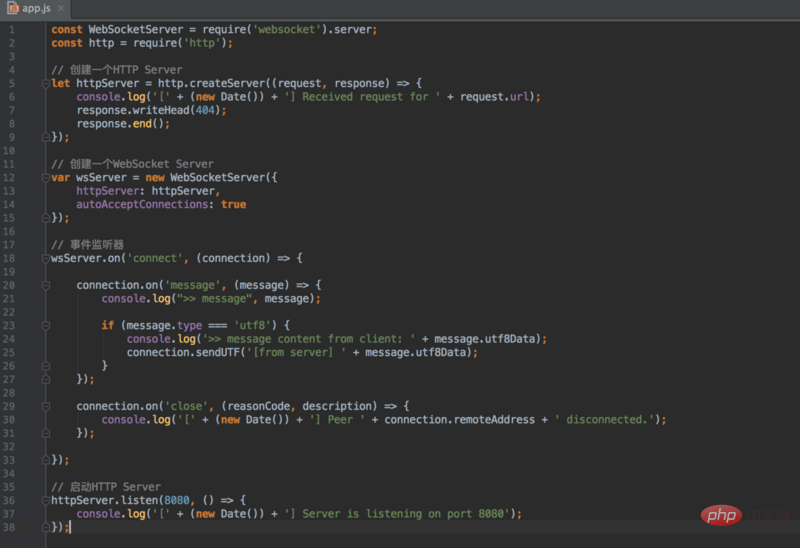Click the fold end marker at line 26

45,366
